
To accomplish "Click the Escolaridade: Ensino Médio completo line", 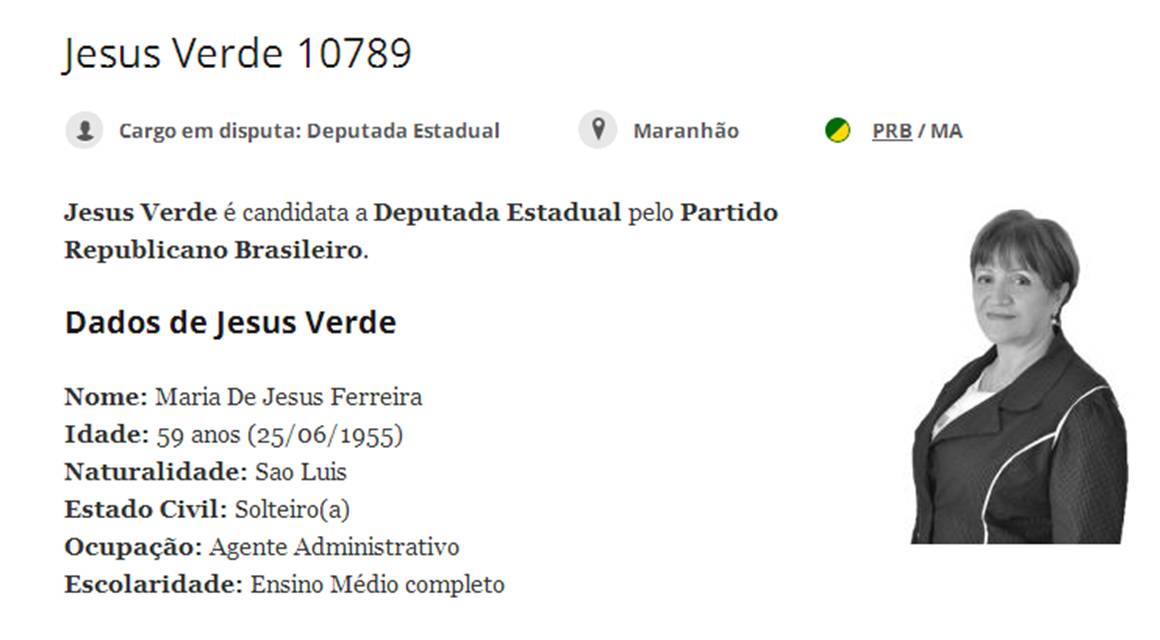I will pos(284,584).
